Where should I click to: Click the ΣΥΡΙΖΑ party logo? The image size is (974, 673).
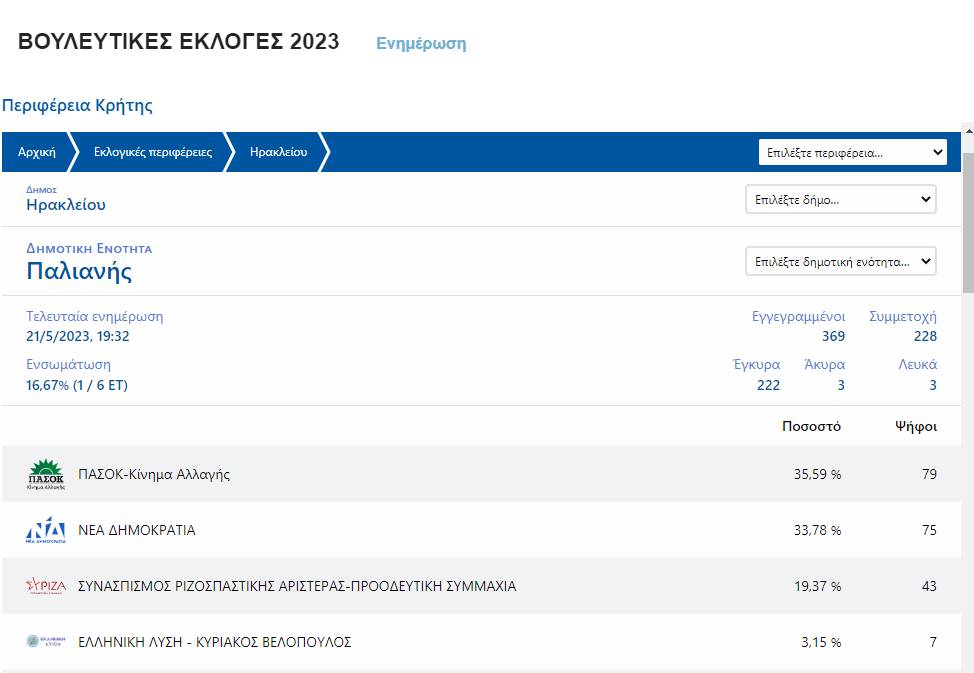(46, 586)
